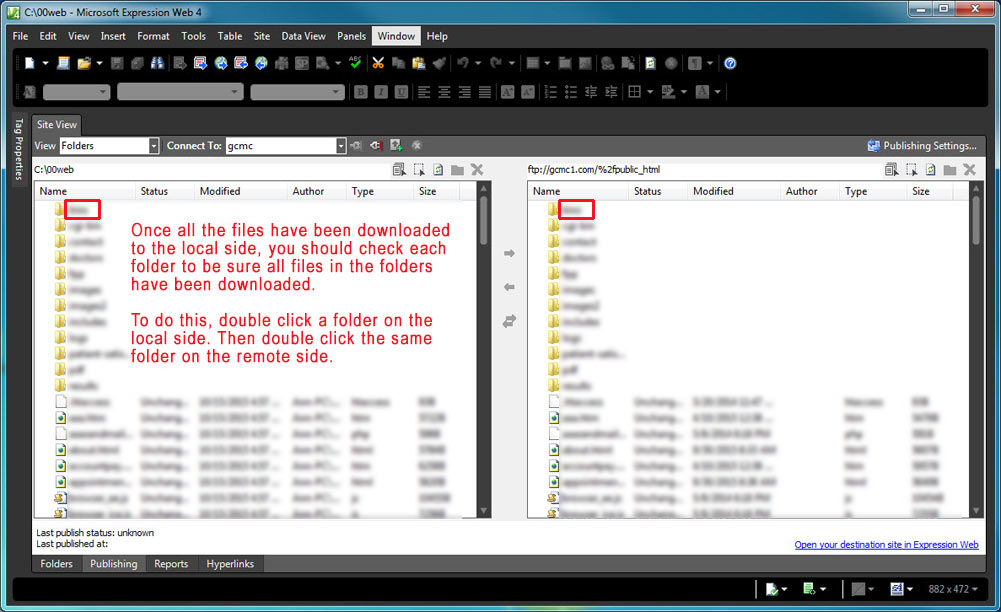Click the synchronize files double arrow
The image size is (1001, 612).
click(x=509, y=321)
